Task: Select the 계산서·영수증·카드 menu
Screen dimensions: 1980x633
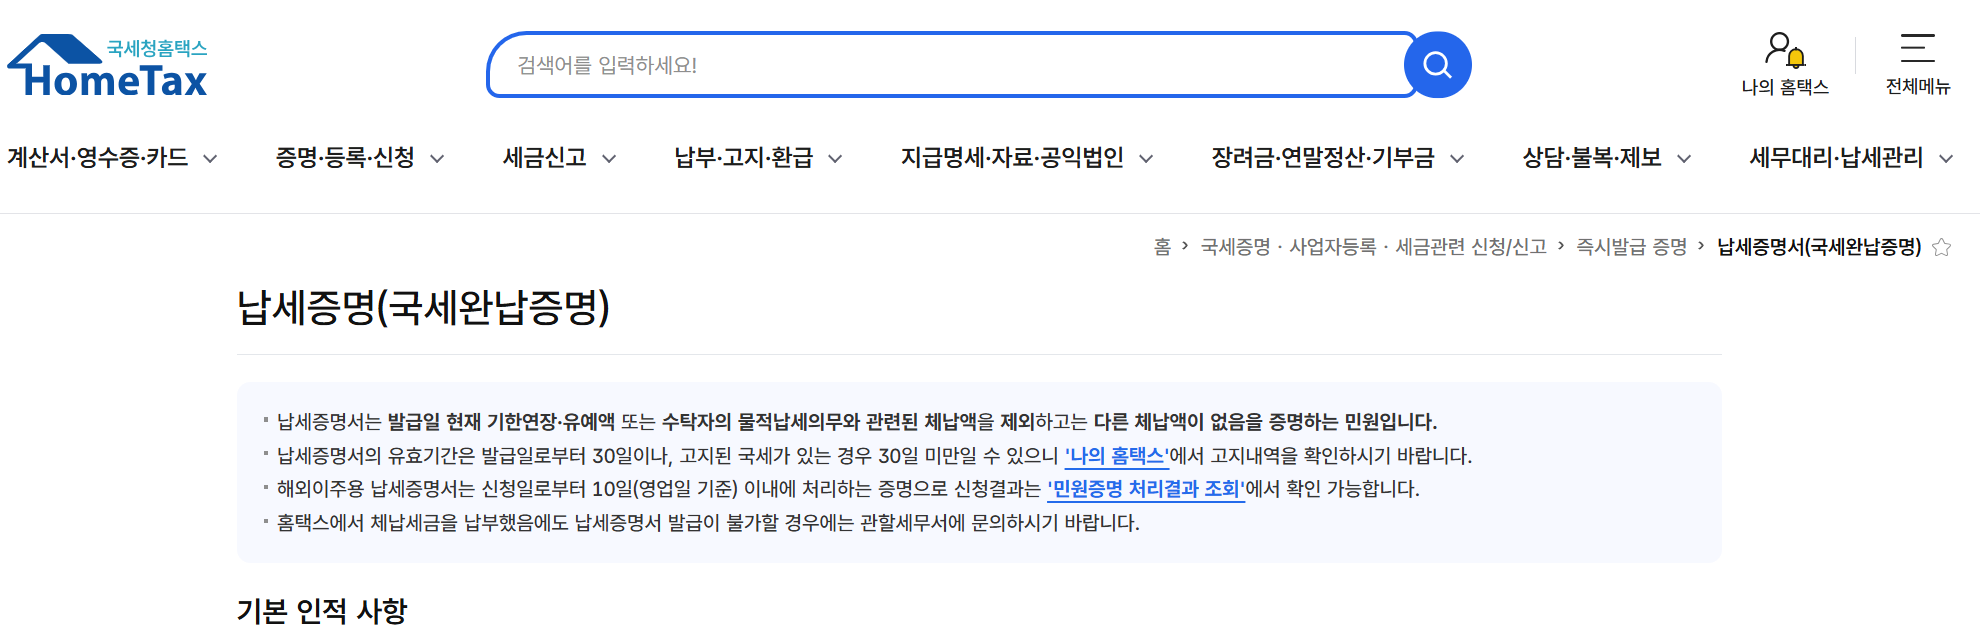Action: 96,156
